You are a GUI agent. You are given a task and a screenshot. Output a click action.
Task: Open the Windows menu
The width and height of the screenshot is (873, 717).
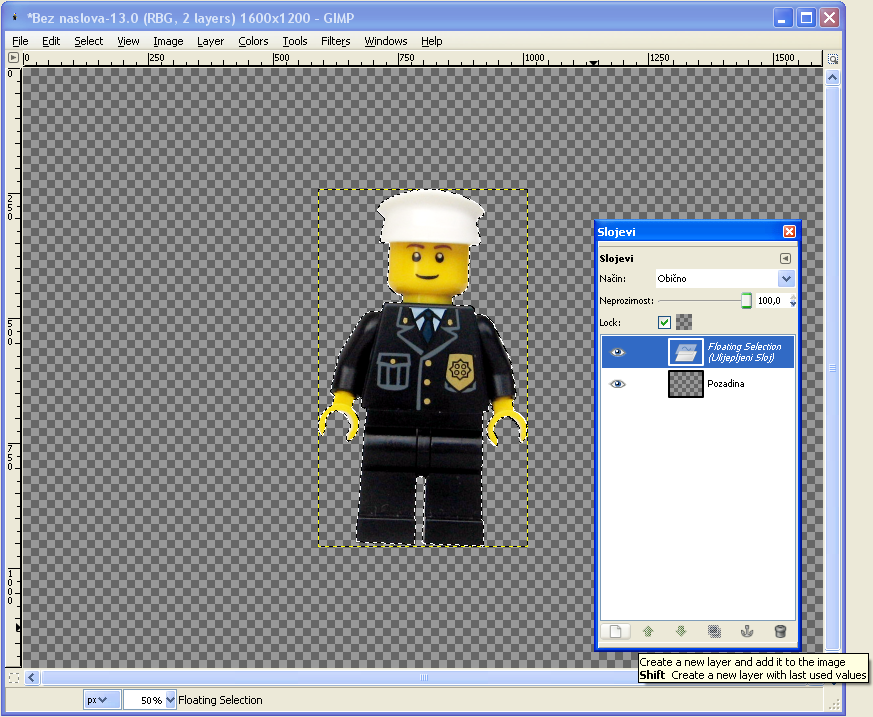coord(386,41)
